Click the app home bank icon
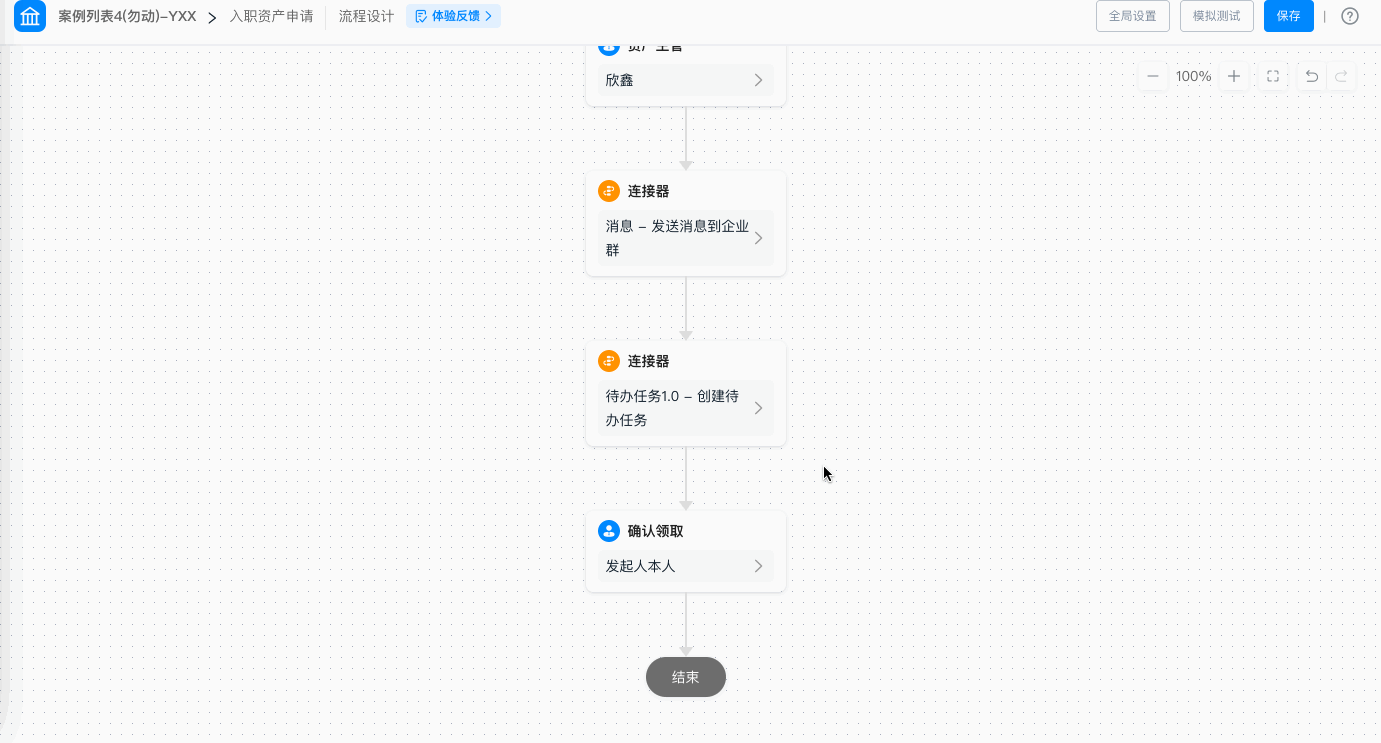 click(30, 16)
